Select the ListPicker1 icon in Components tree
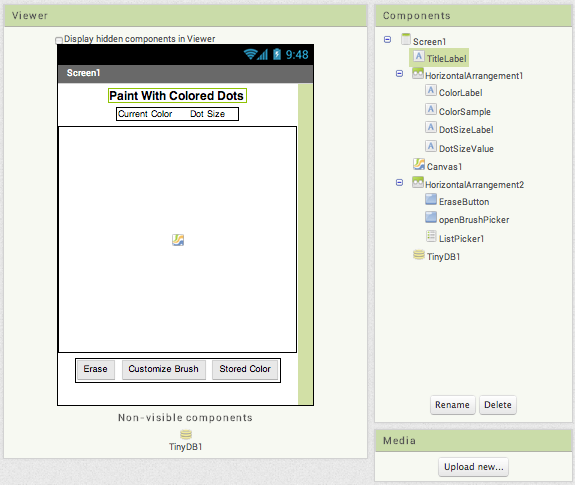 coord(431,236)
